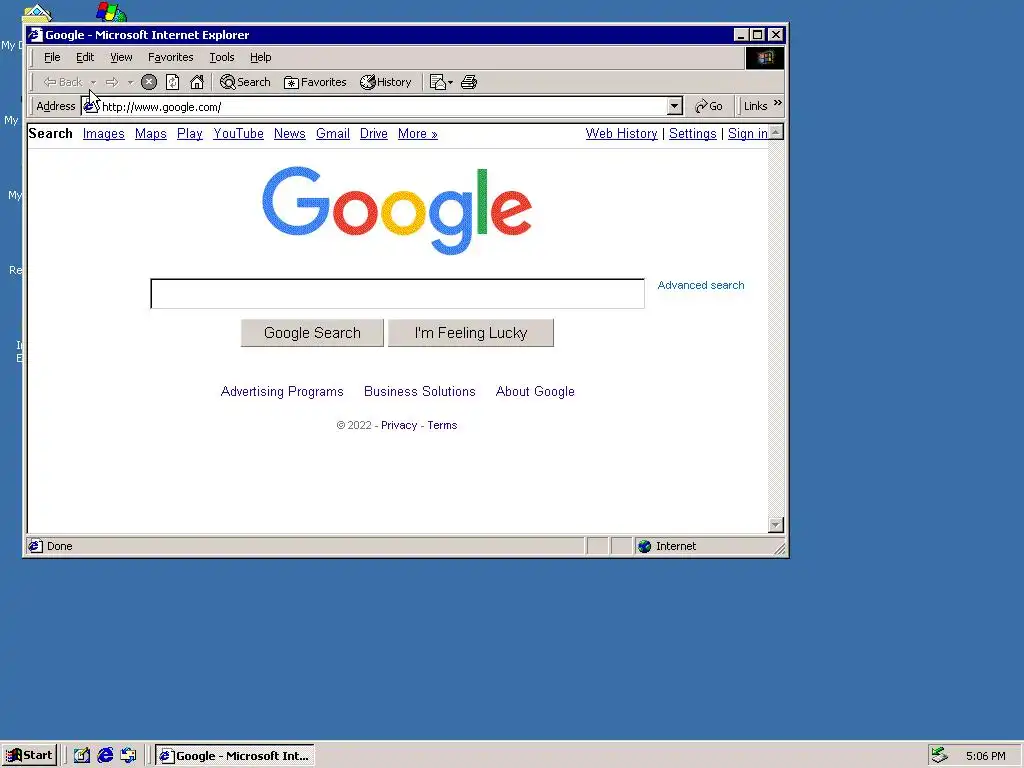Viewport: 1024px width, 768px height.
Task: Click the I'm Feeling Lucky button
Action: point(471,333)
